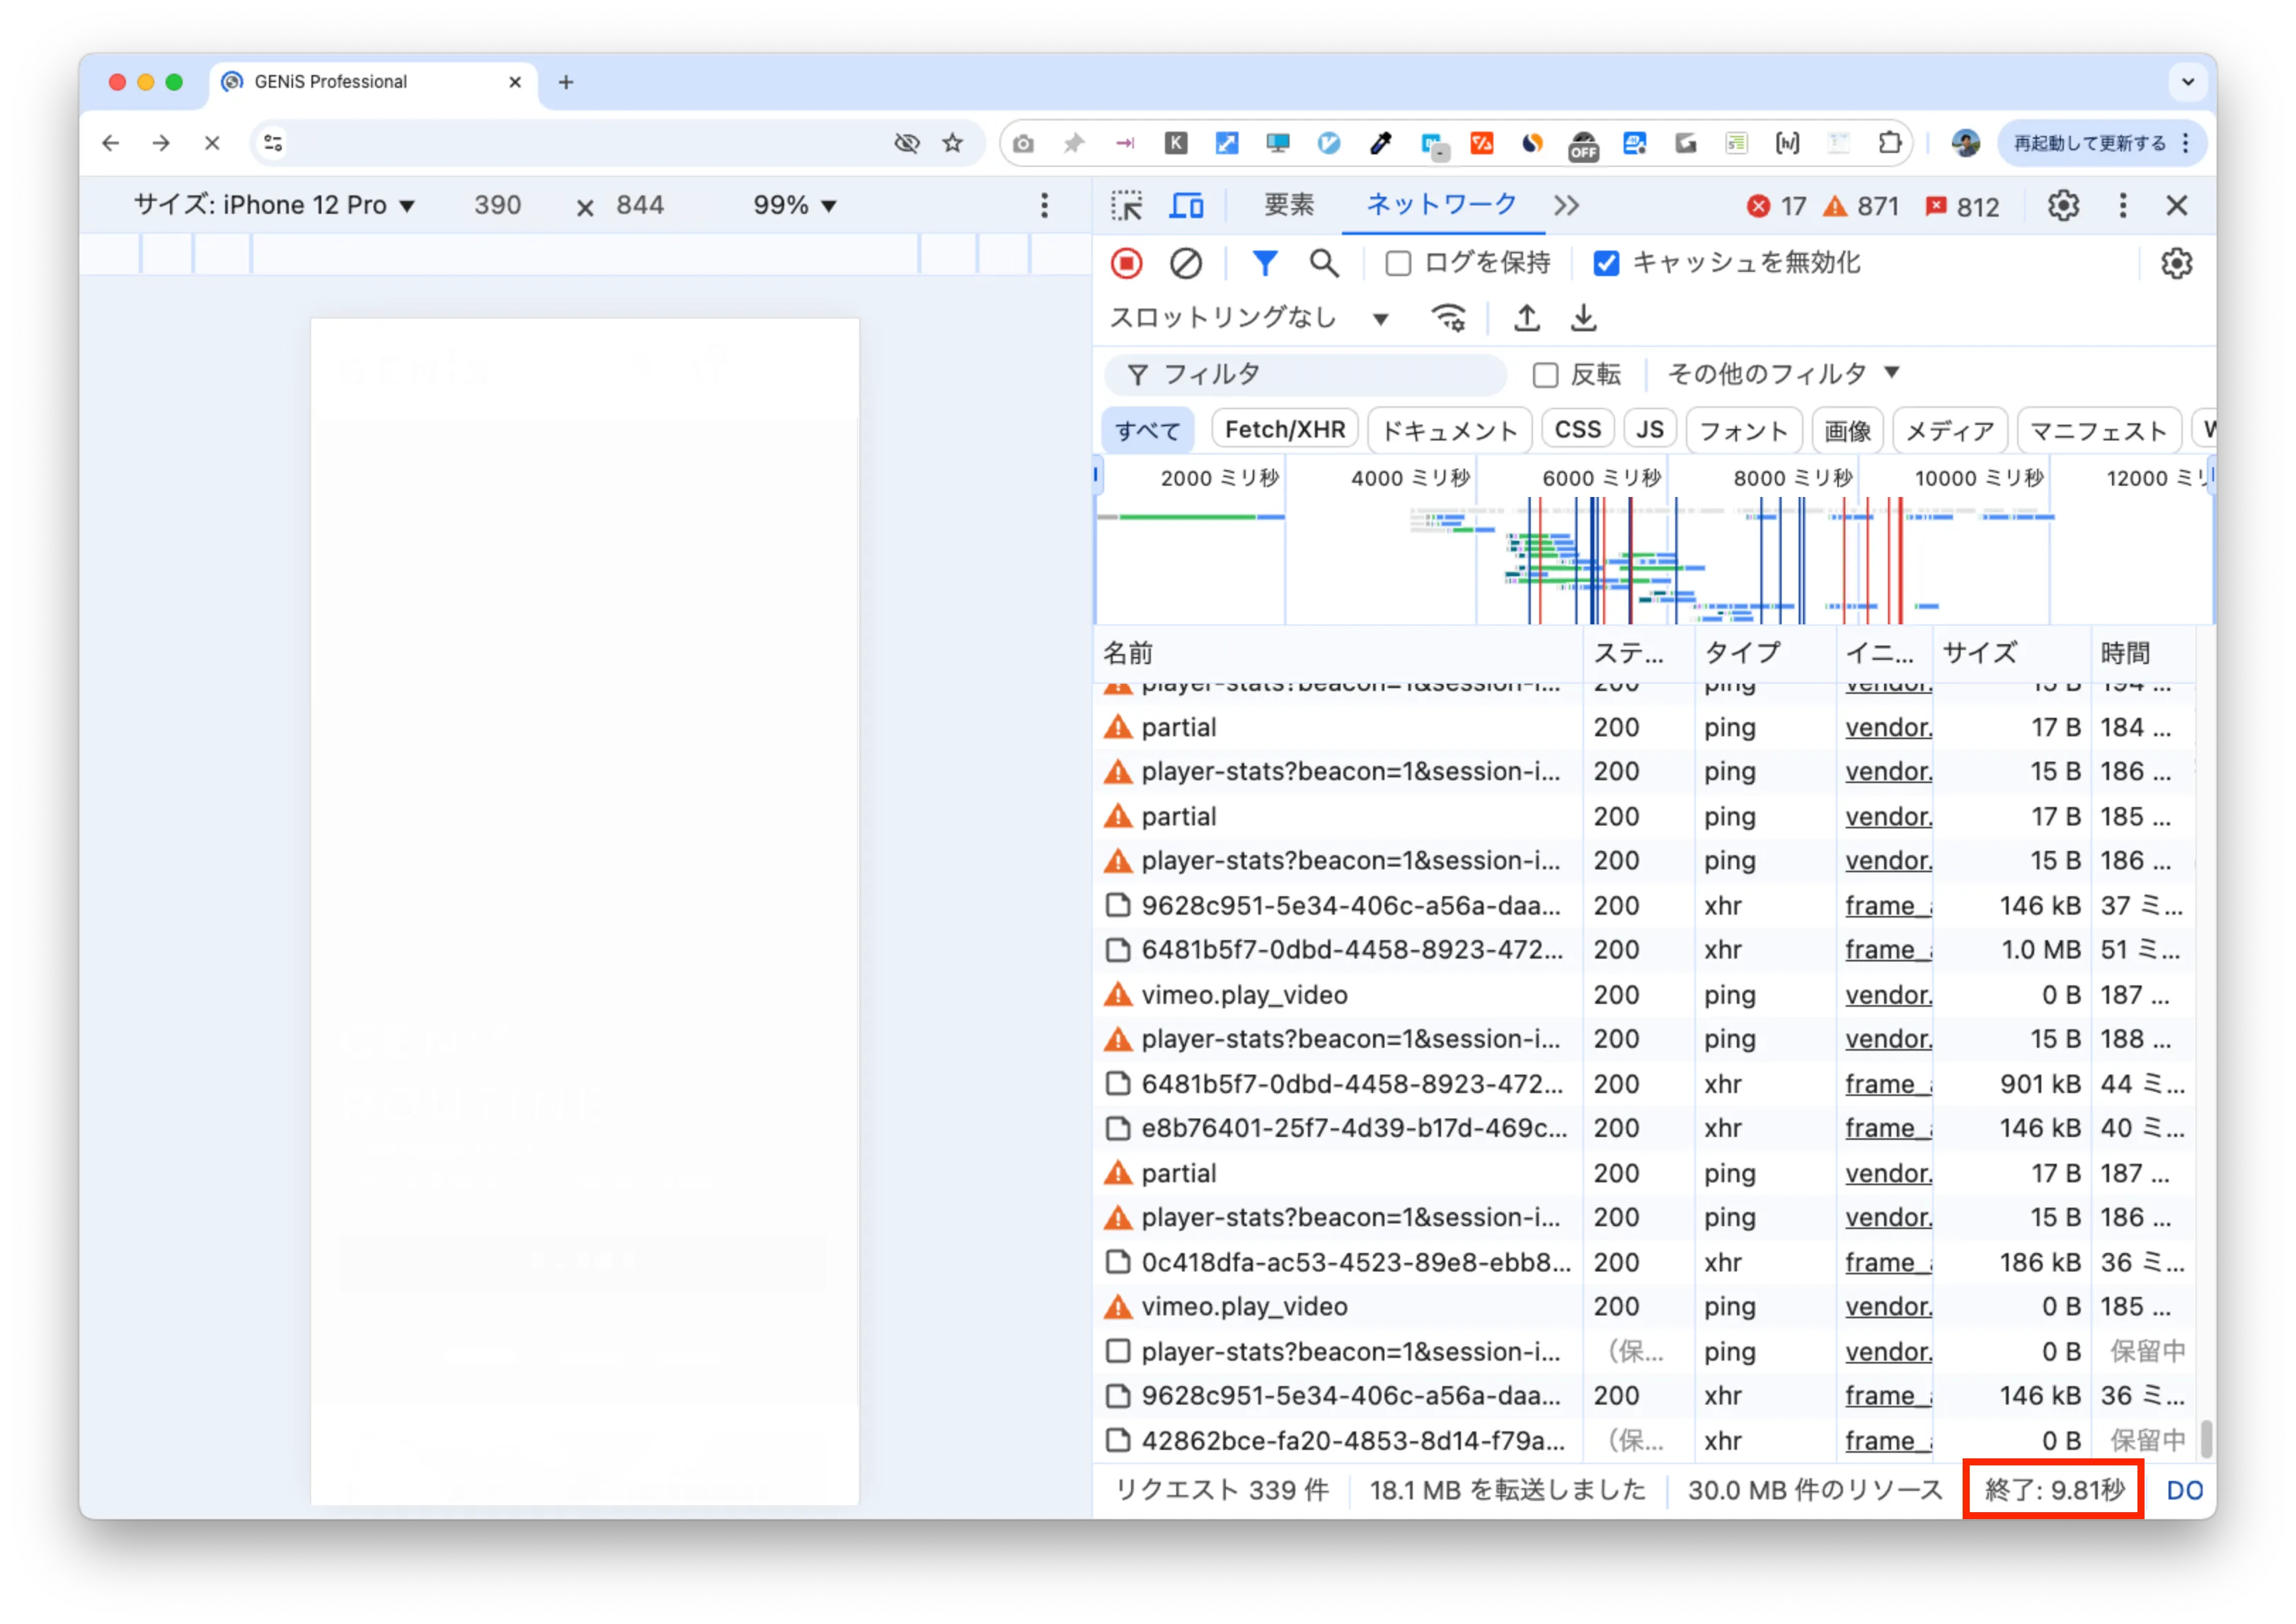2296x1624 pixels.
Task: Select the CSS filter
Action: (1577, 430)
